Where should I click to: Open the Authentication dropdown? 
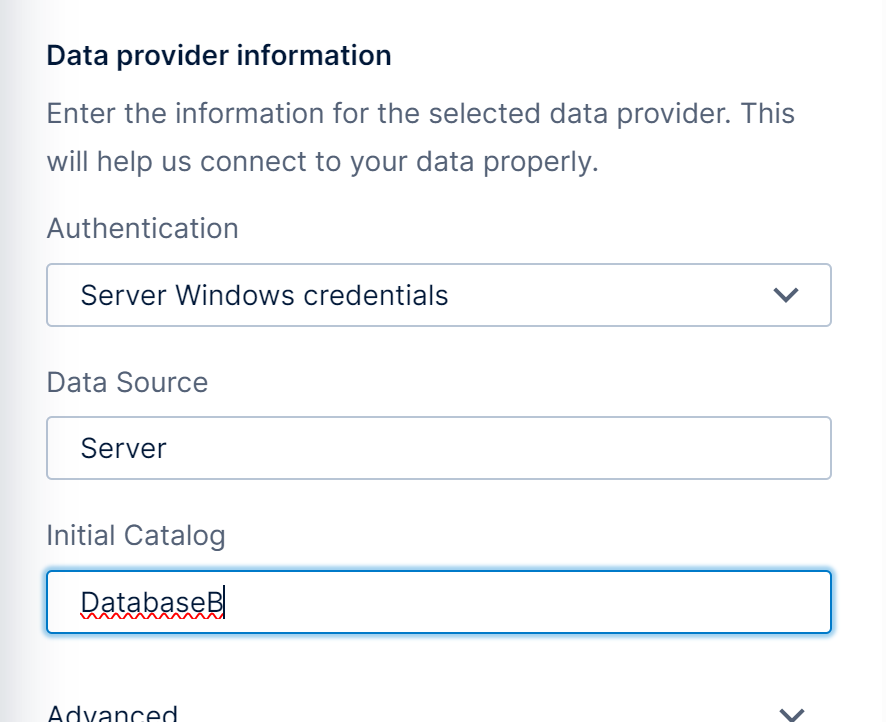click(x=438, y=295)
